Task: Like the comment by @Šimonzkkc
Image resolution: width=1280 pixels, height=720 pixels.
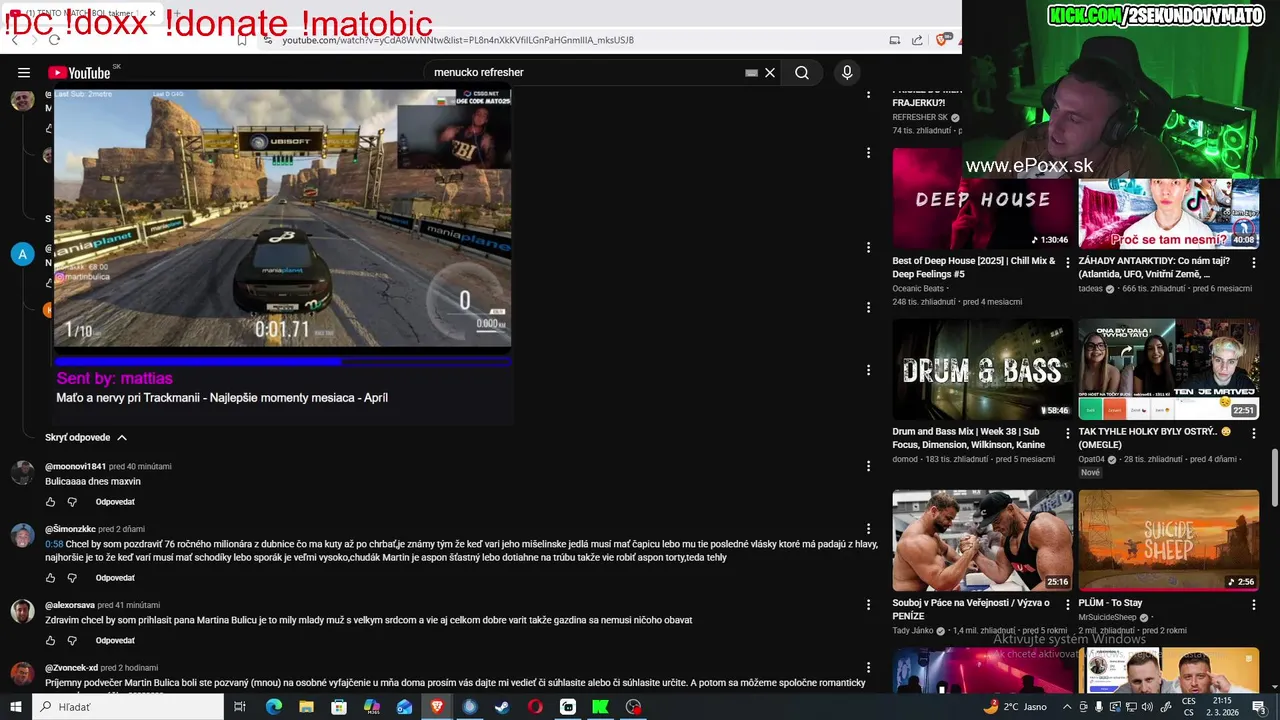Action: 51,578
